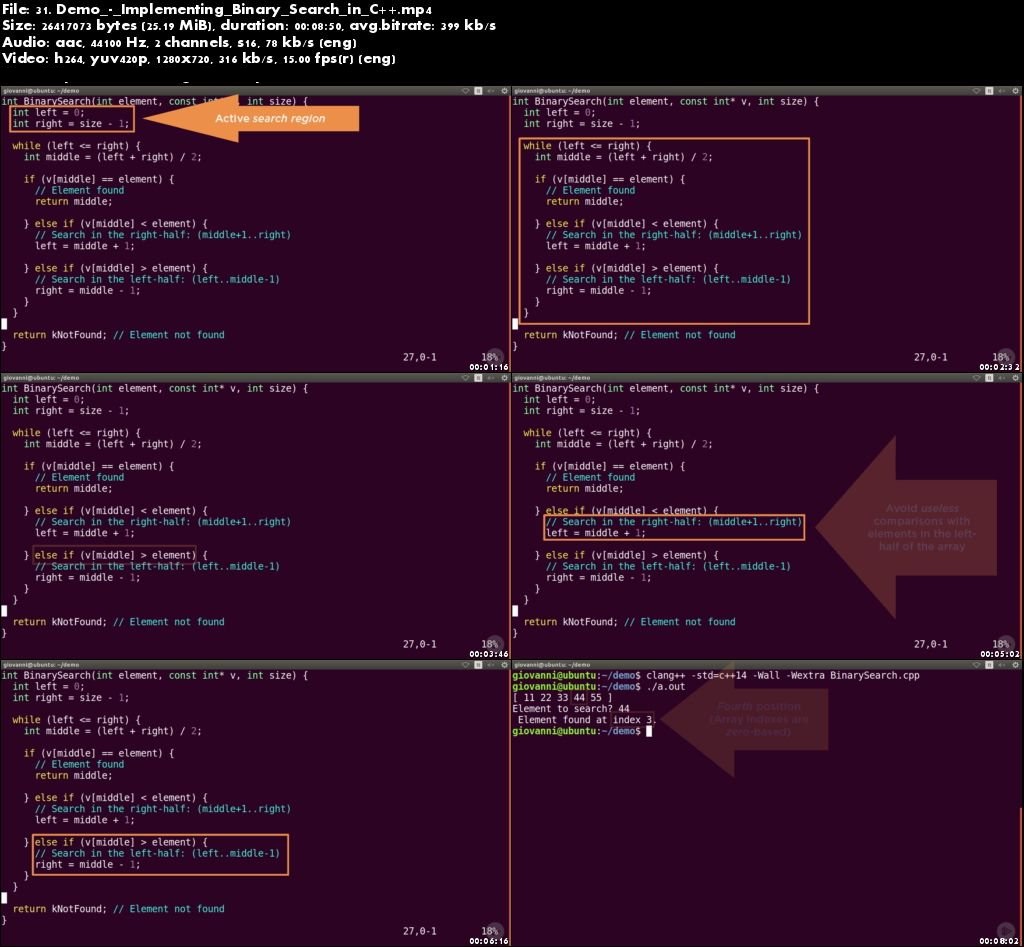The height and width of the screenshot is (947, 1024).
Task: Open the thumbnail timestamped 00:03:46
Action: tap(255, 517)
